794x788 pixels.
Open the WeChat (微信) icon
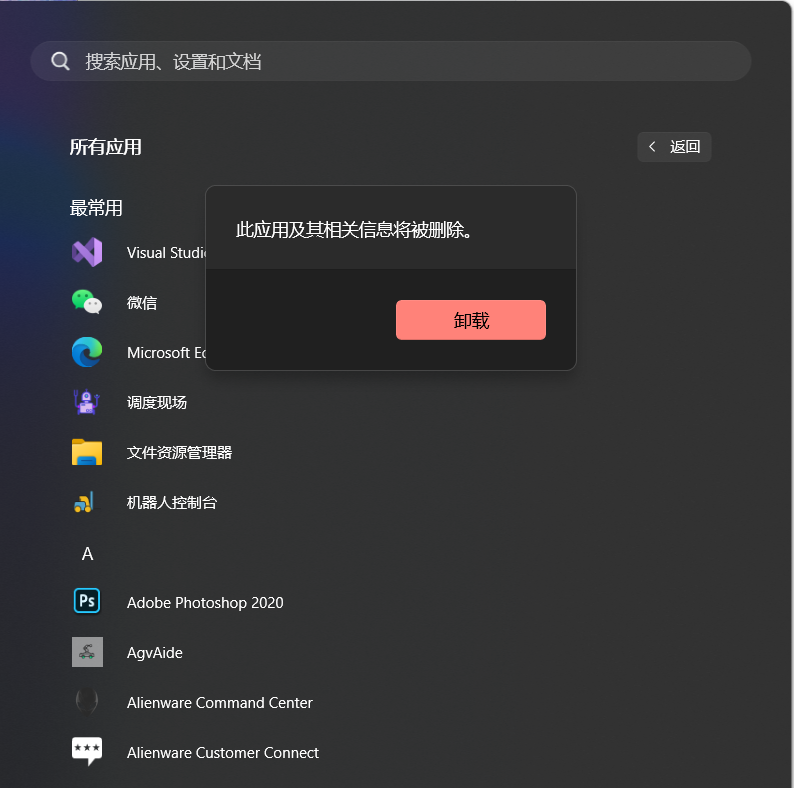click(x=87, y=302)
